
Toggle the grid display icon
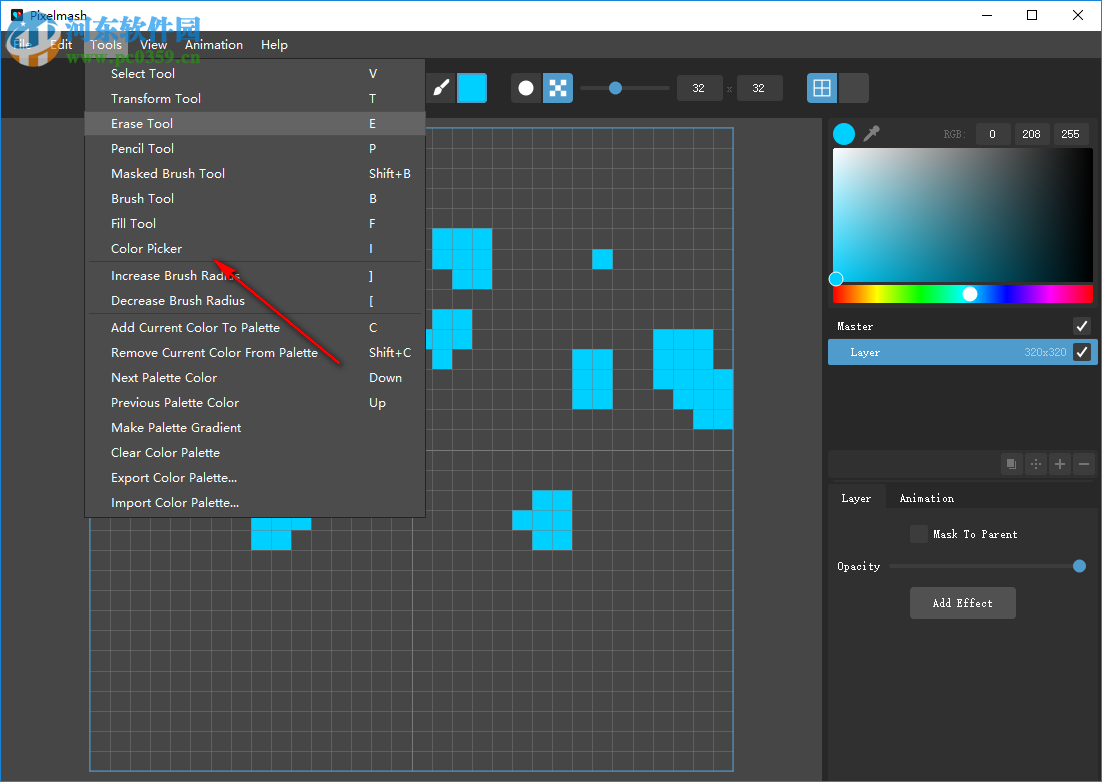tap(821, 88)
